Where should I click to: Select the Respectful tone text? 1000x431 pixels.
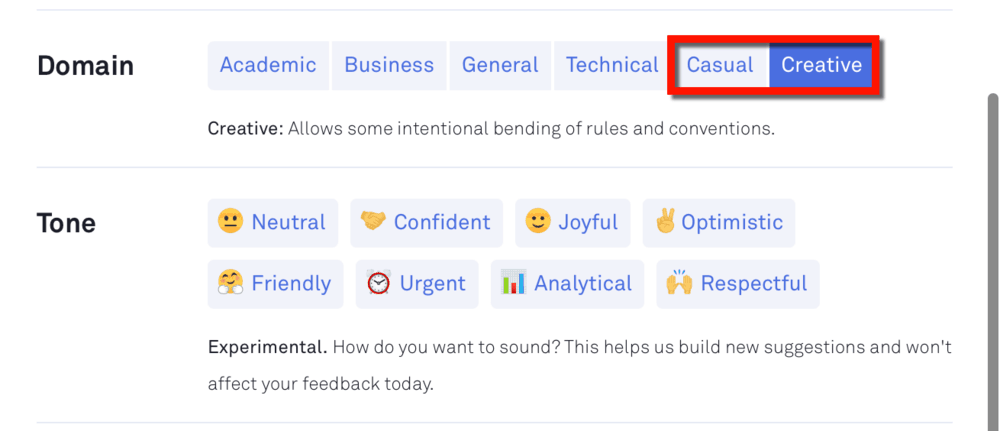[x=754, y=284]
